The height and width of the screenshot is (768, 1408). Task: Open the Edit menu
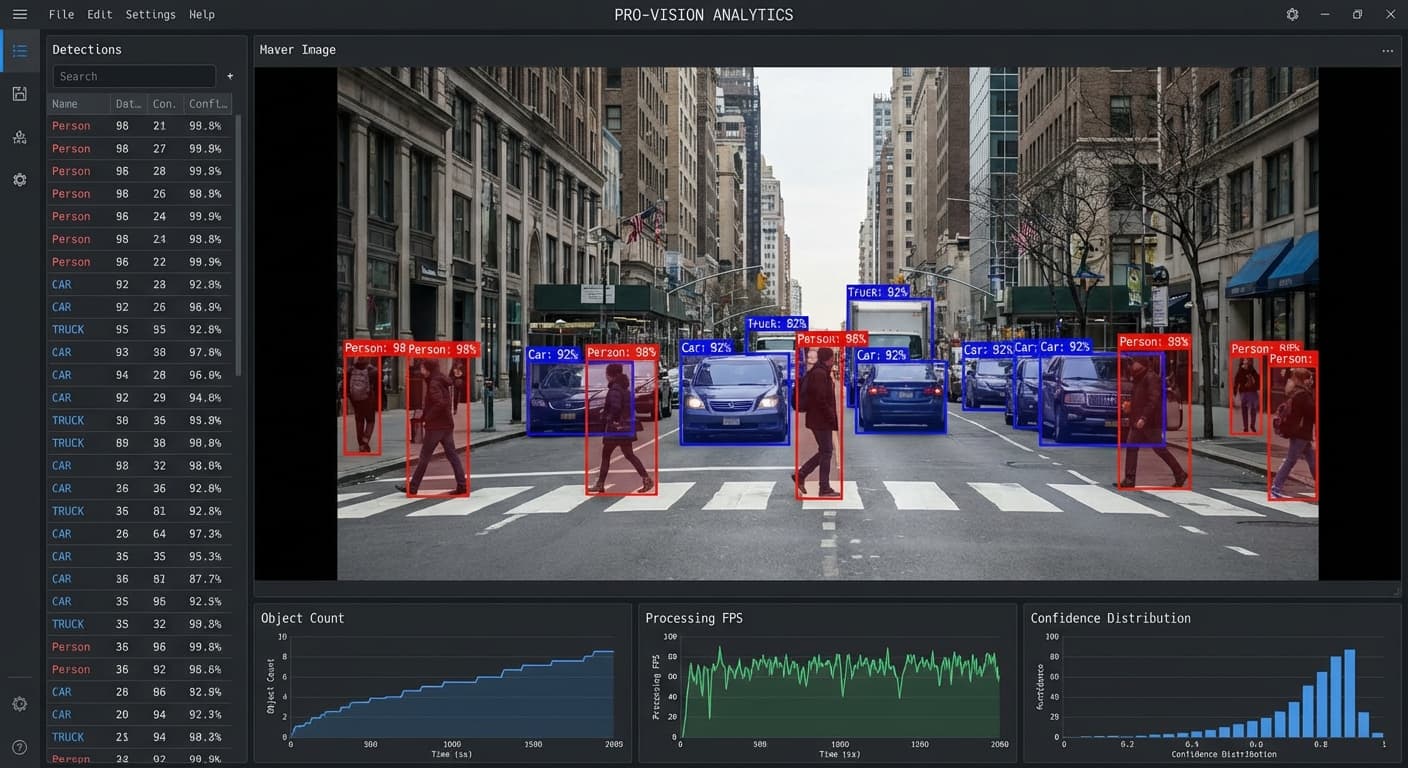pyautogui.click(x=99, y=14)
